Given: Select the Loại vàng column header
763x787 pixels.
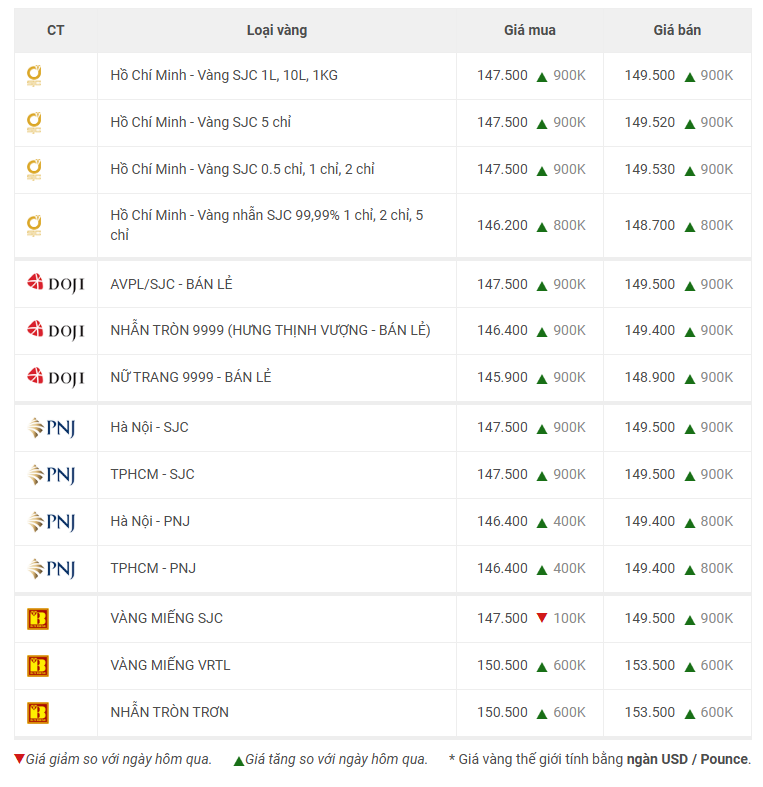Looking at the screenshot, I should pos(277,30).
